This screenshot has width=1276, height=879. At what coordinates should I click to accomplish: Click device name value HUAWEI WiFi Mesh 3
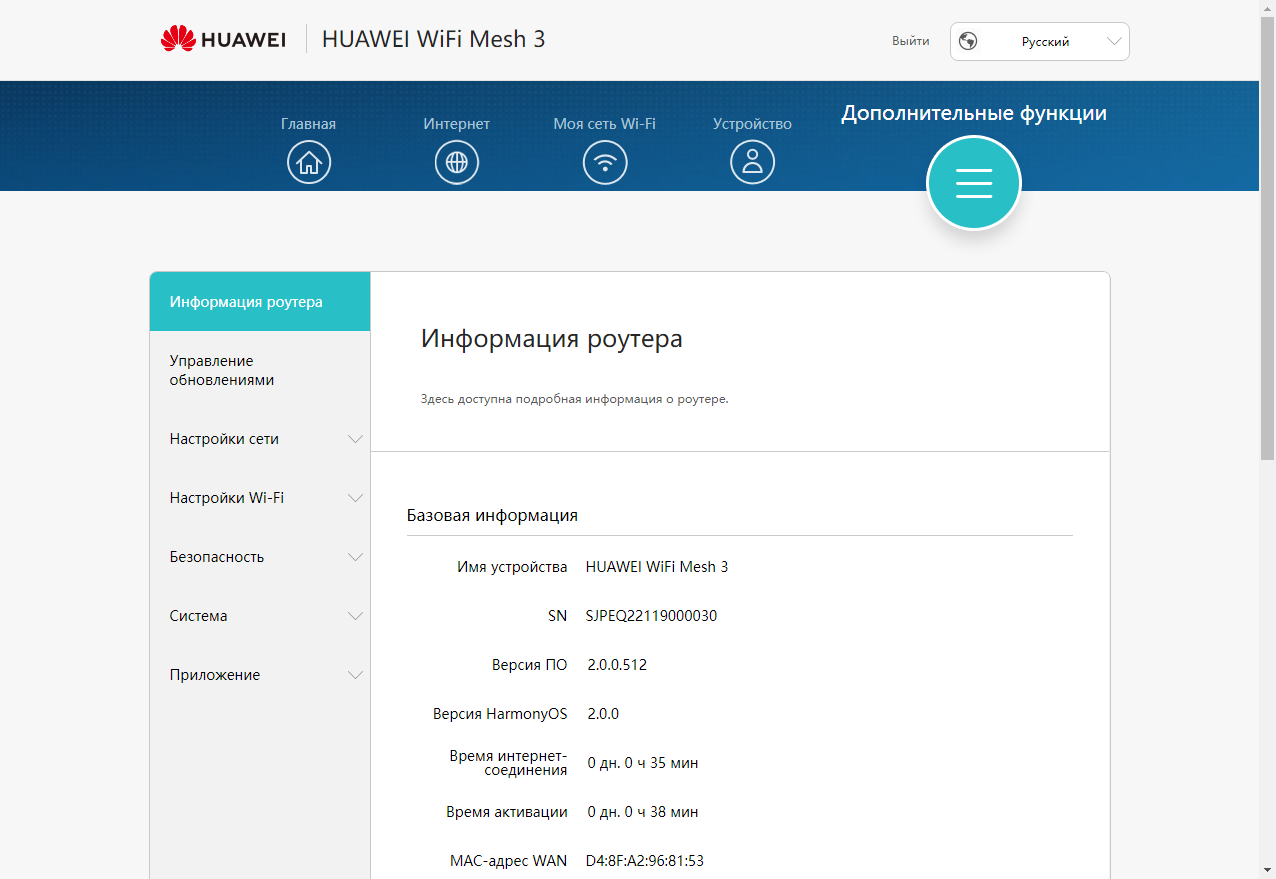[x=657, y=567]
